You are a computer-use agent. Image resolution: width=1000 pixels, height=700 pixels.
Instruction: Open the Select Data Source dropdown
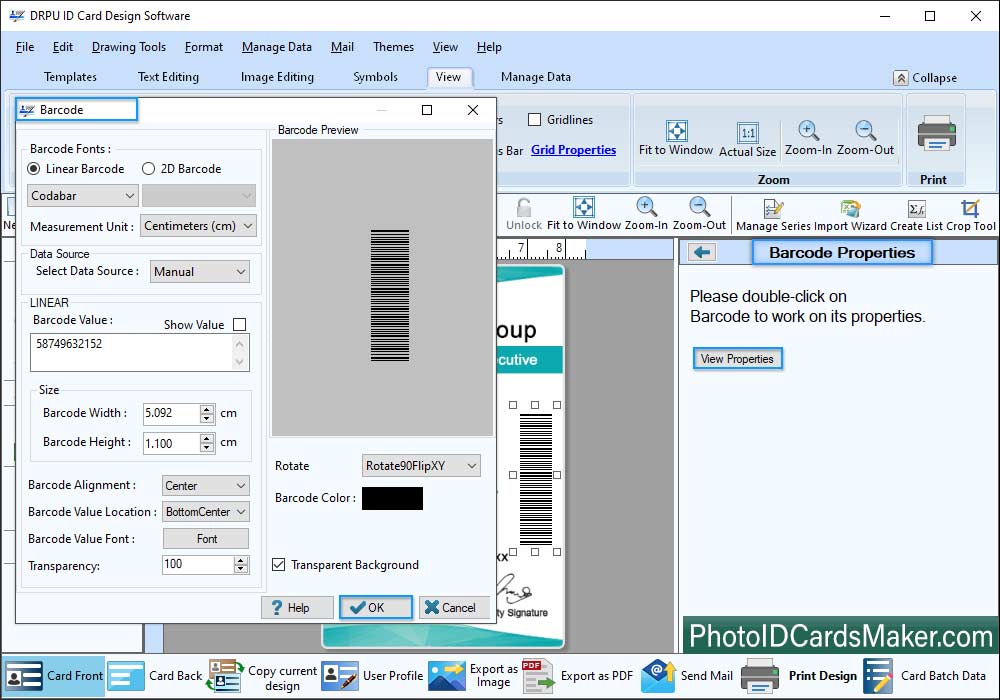pos(200,272)
